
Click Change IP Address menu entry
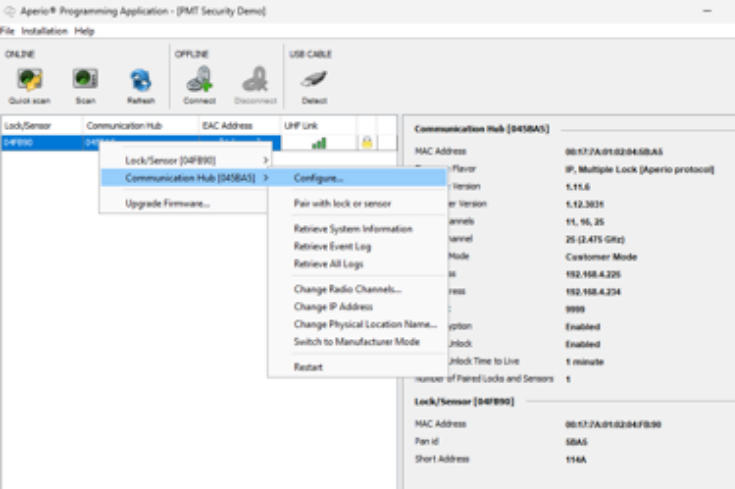333,307
